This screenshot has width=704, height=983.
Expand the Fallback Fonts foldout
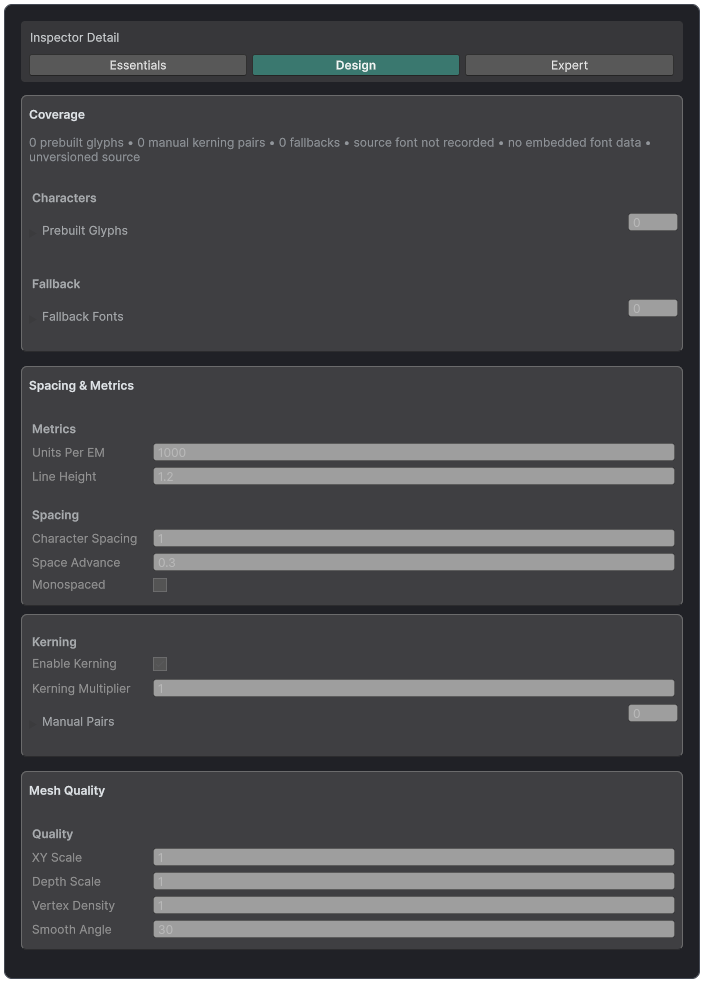pyautogui.click(x=33, y=318)
